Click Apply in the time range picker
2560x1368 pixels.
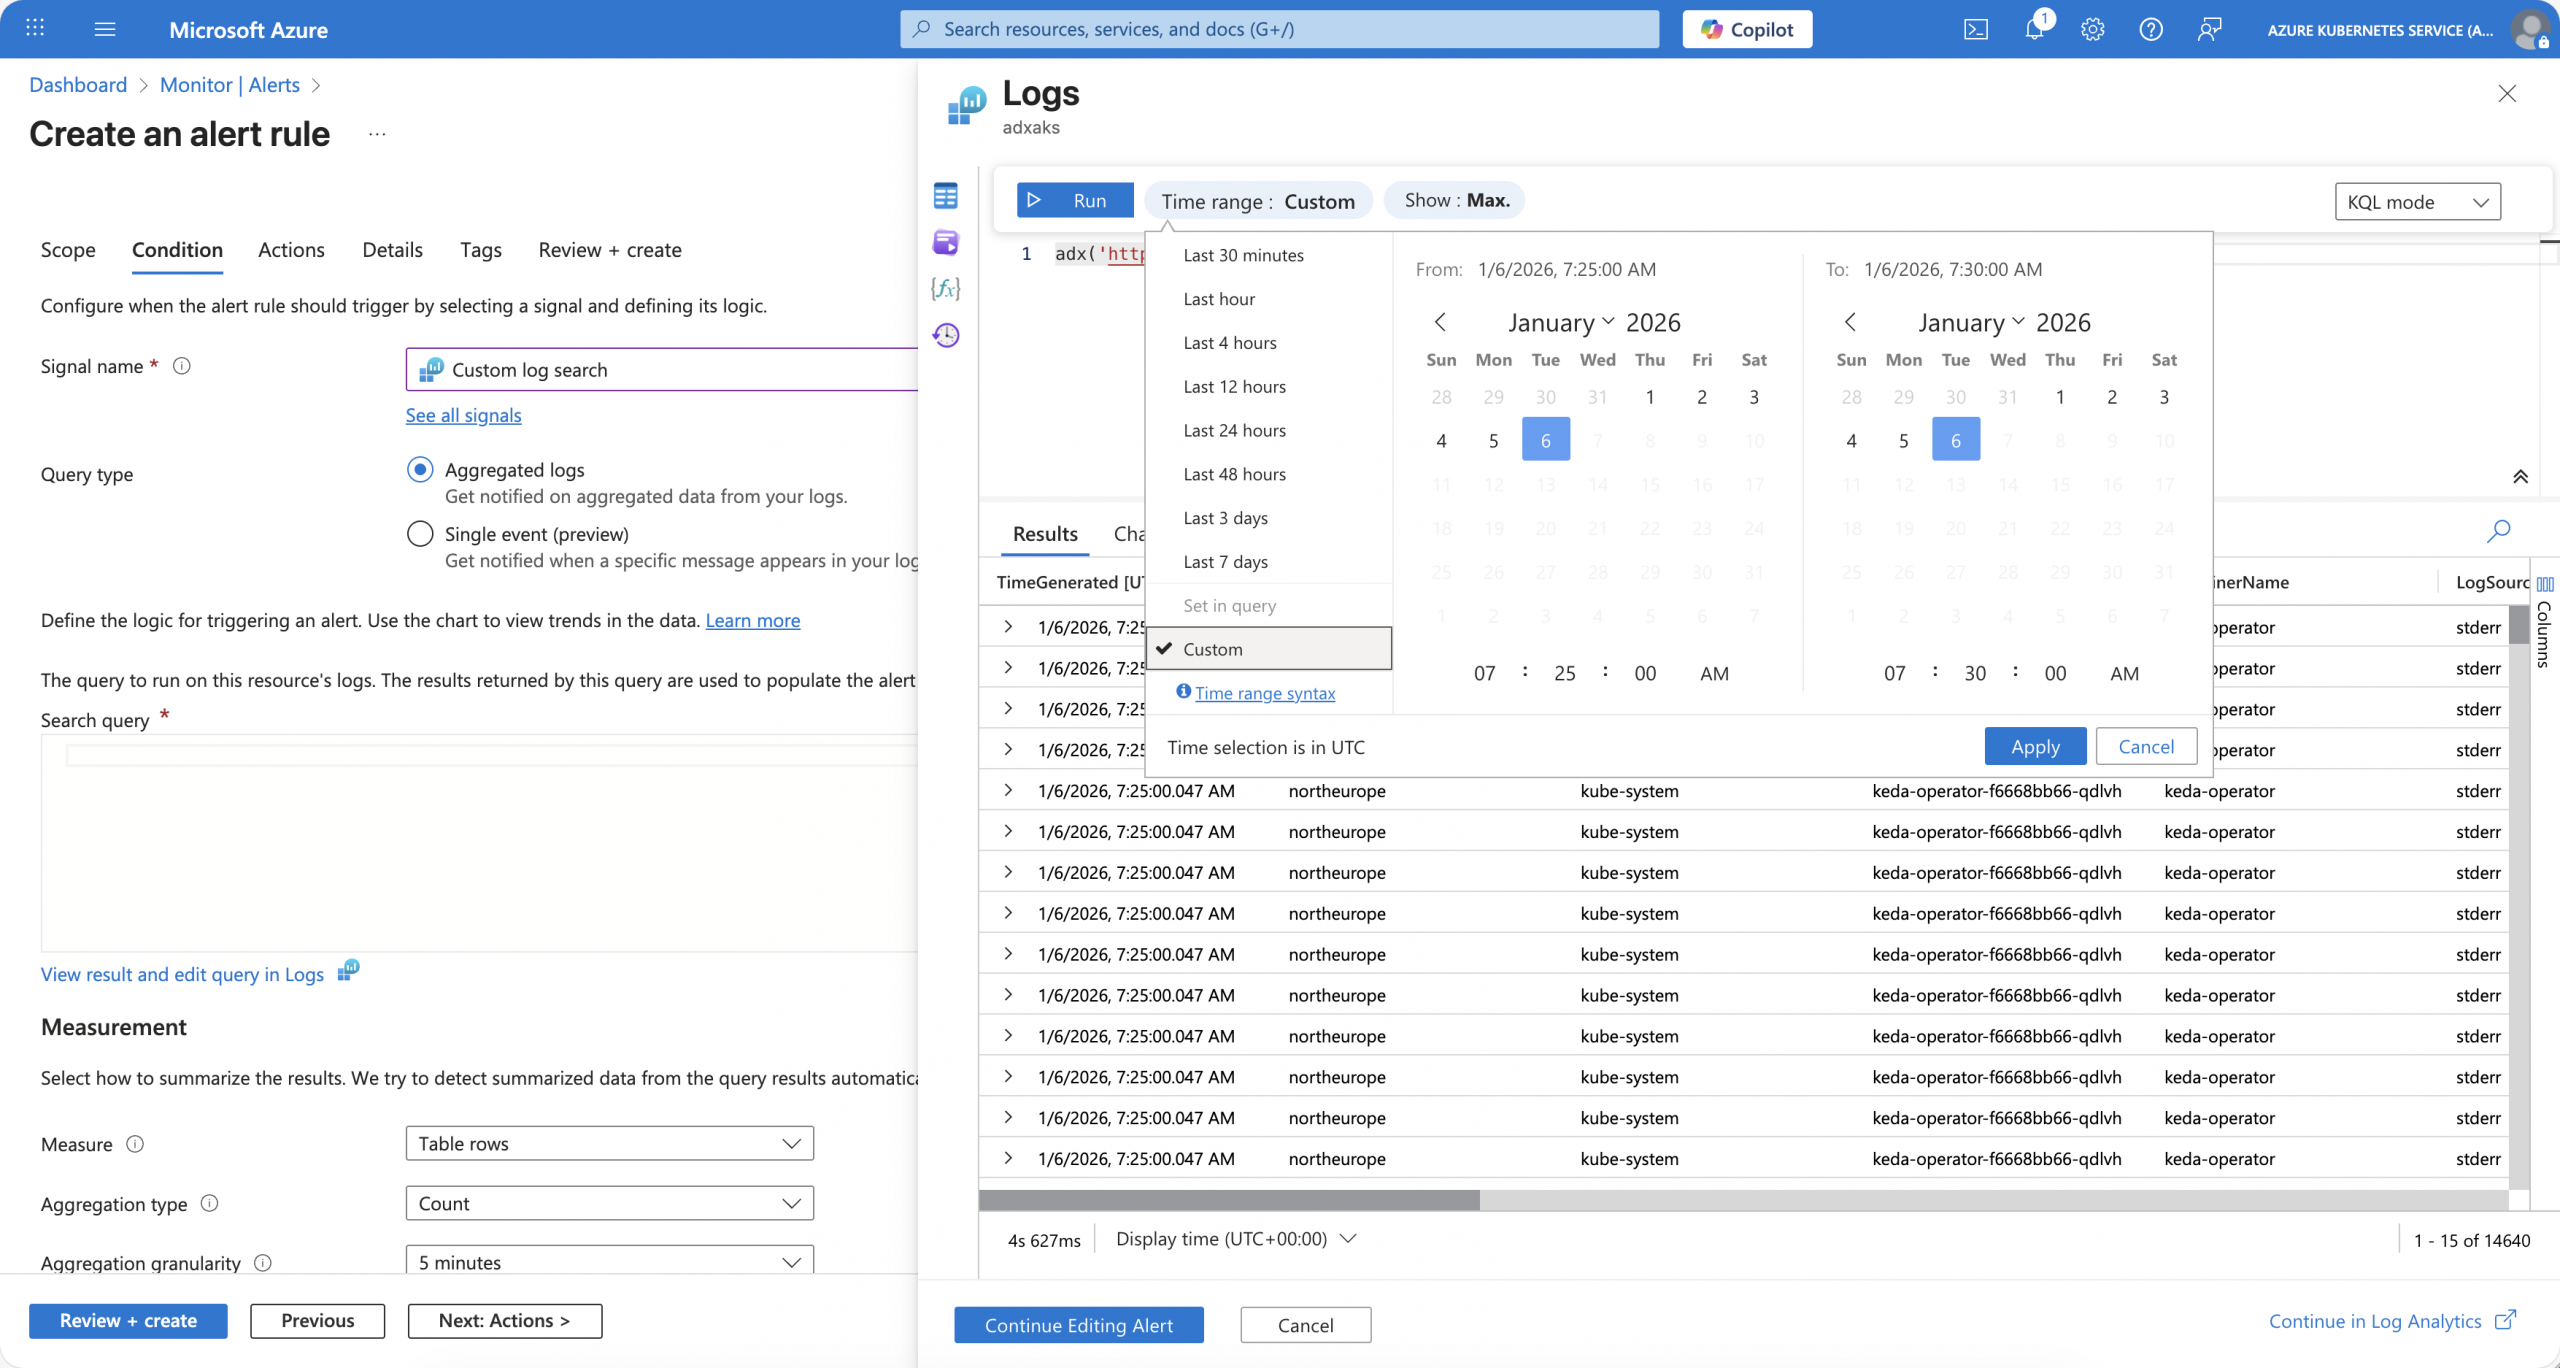pos(2034,747)
